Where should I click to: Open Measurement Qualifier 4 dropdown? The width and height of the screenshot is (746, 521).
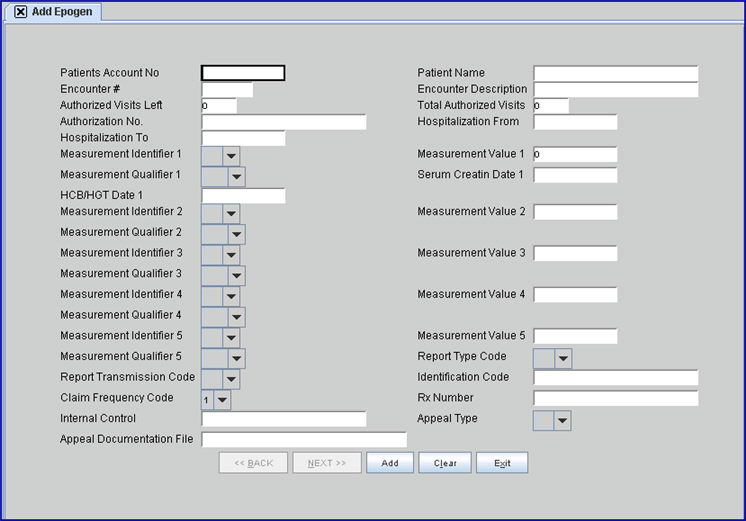(223, 317)
